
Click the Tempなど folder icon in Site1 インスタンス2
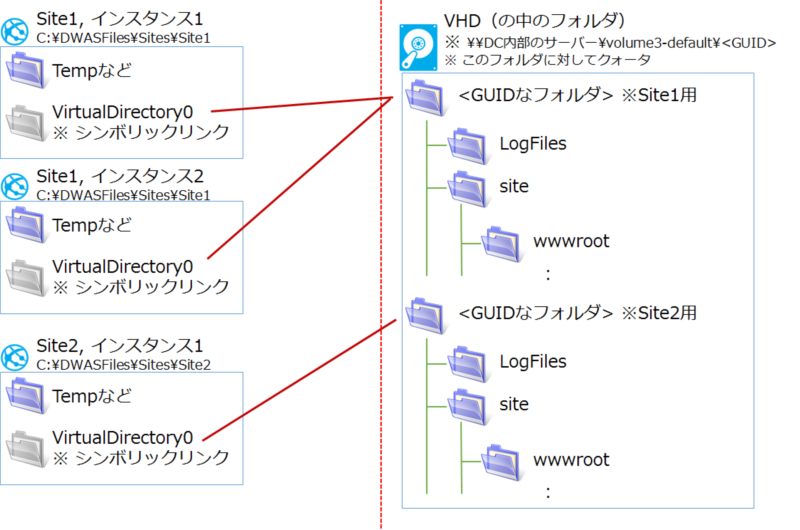[26, 224]
